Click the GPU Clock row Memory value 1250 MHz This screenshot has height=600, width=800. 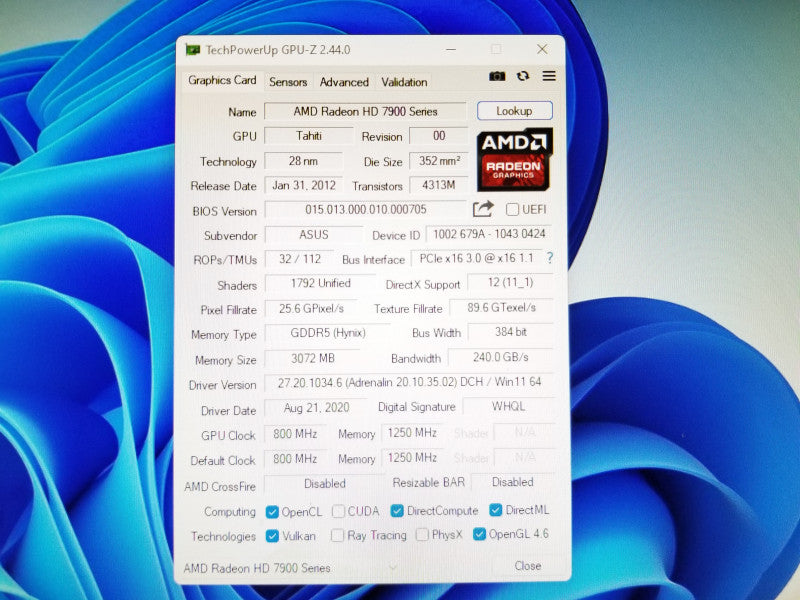412,433
